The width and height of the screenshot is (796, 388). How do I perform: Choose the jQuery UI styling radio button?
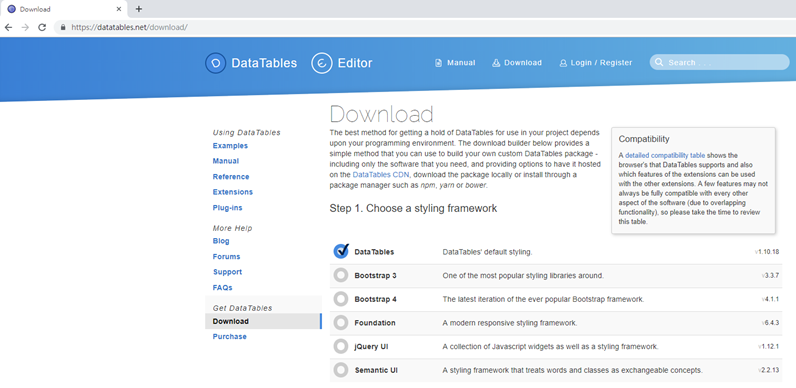tap(341, 346)
